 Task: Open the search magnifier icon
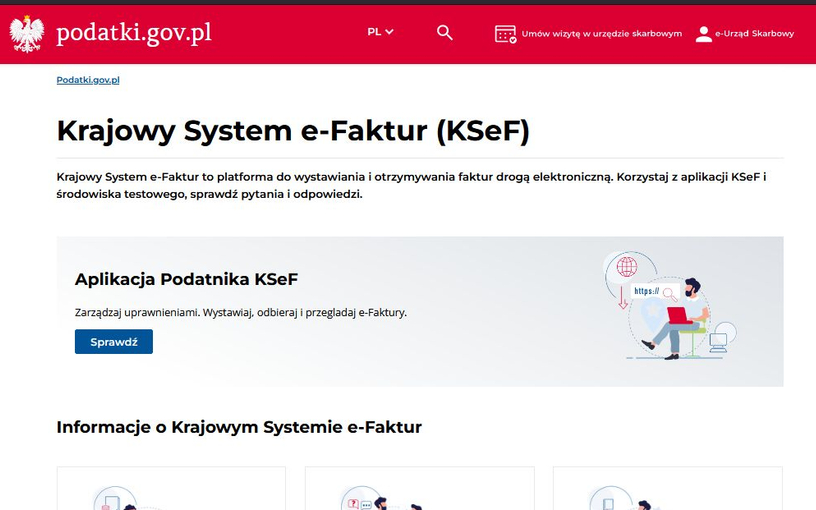(x=444, y=33)
